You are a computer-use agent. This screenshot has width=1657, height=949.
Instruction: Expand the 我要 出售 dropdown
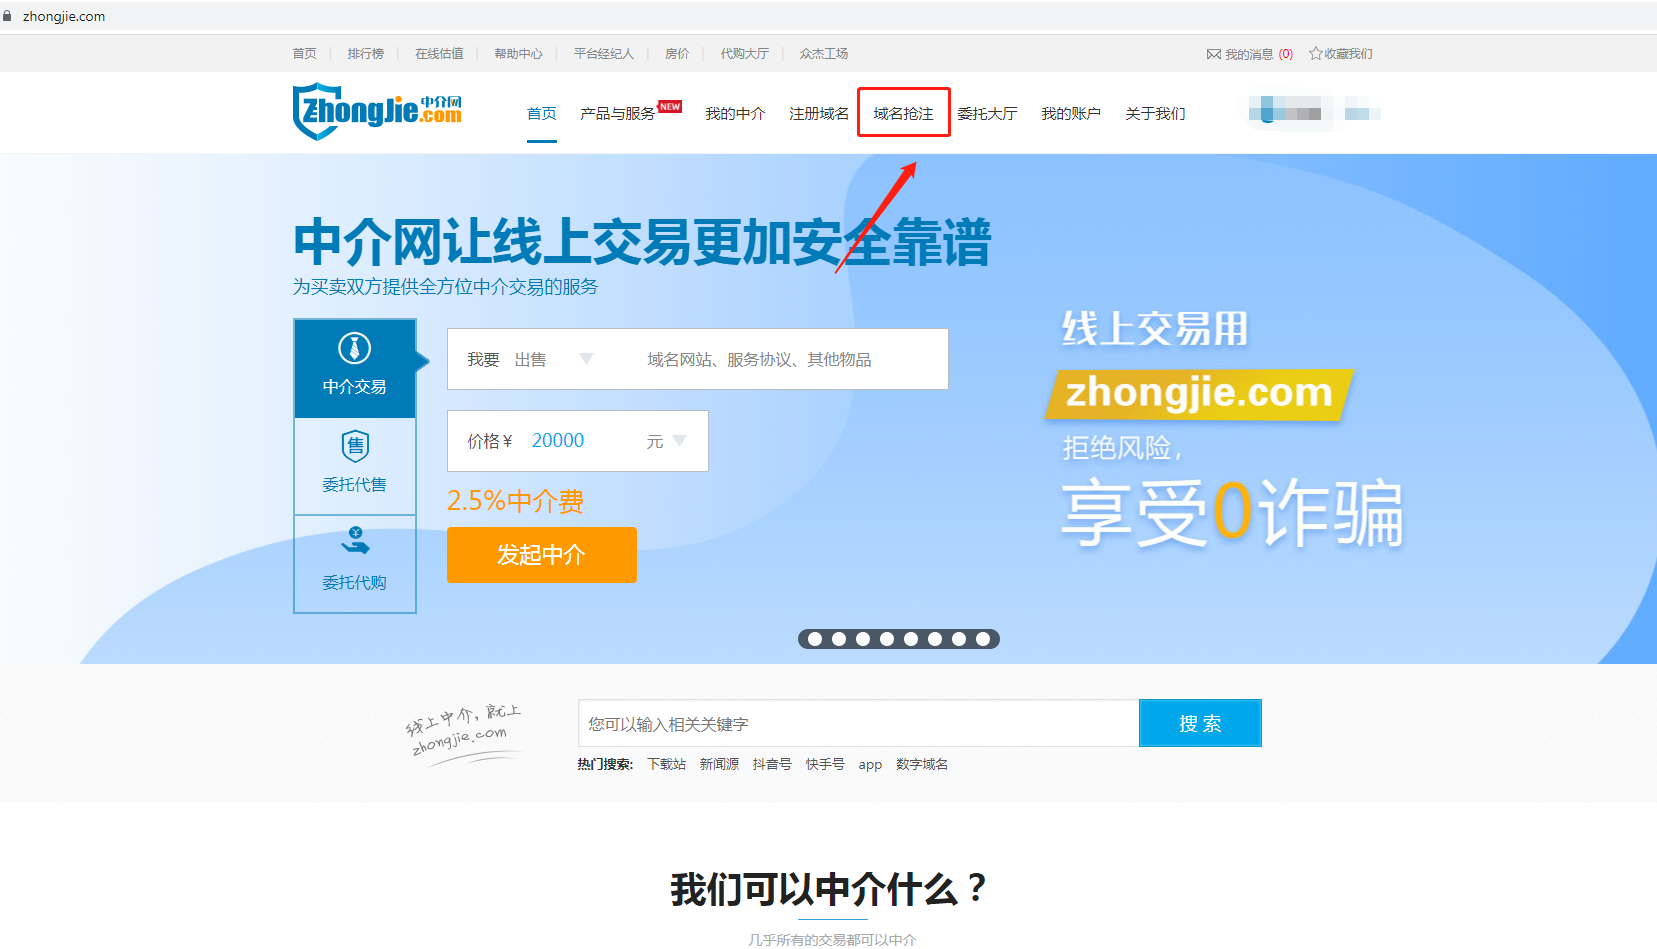click(x=586, y=359)
